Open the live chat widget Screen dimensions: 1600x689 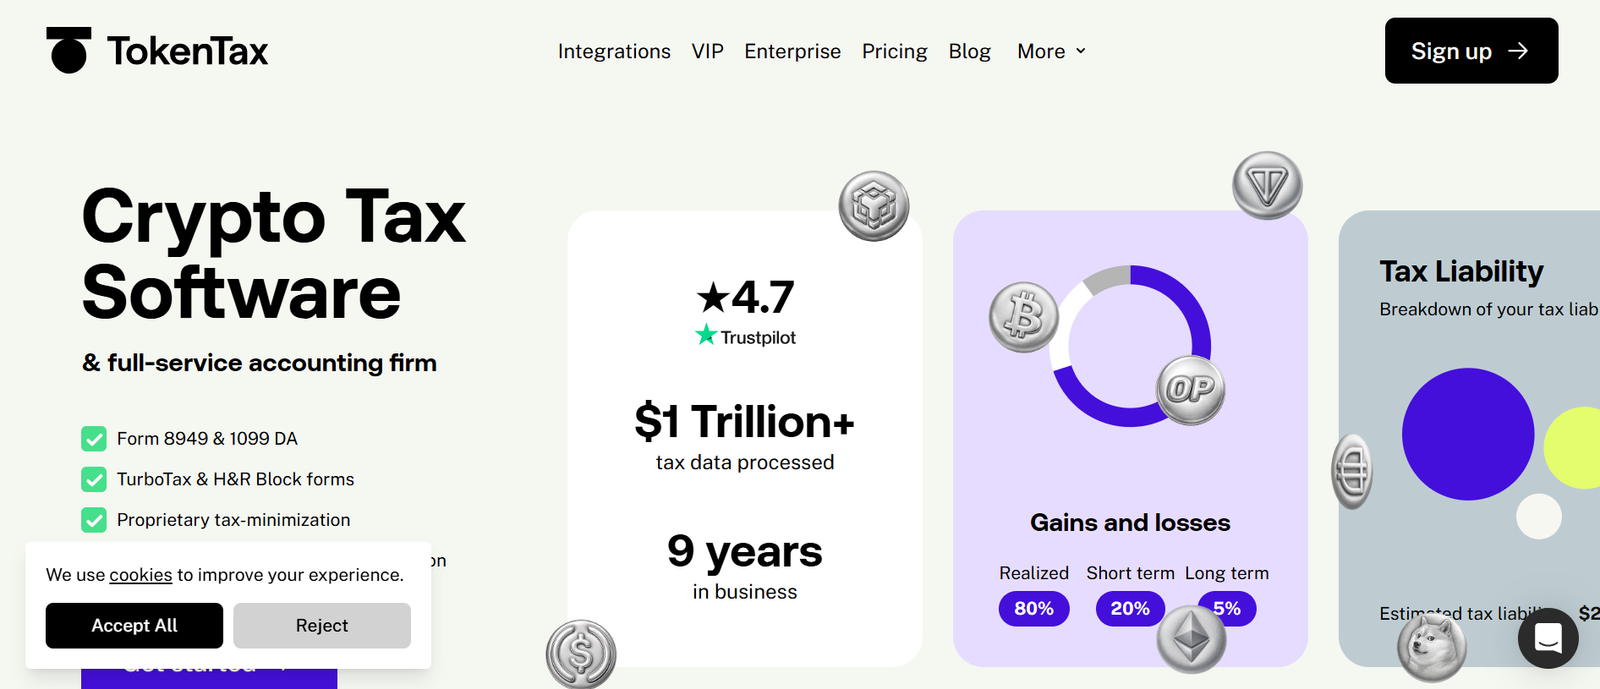point(1548,637)
